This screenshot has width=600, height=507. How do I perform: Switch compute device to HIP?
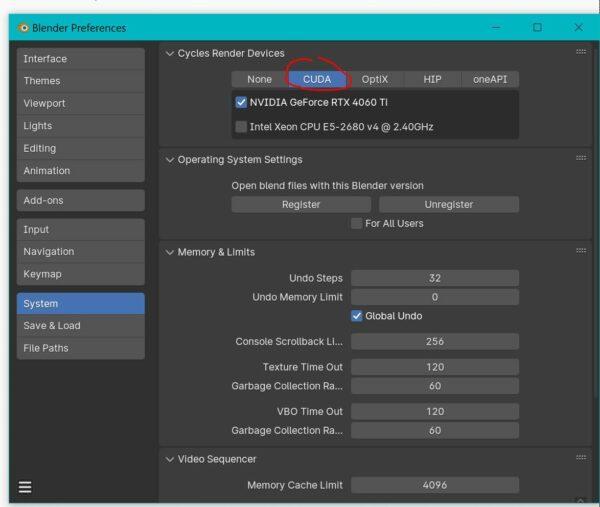432,79
